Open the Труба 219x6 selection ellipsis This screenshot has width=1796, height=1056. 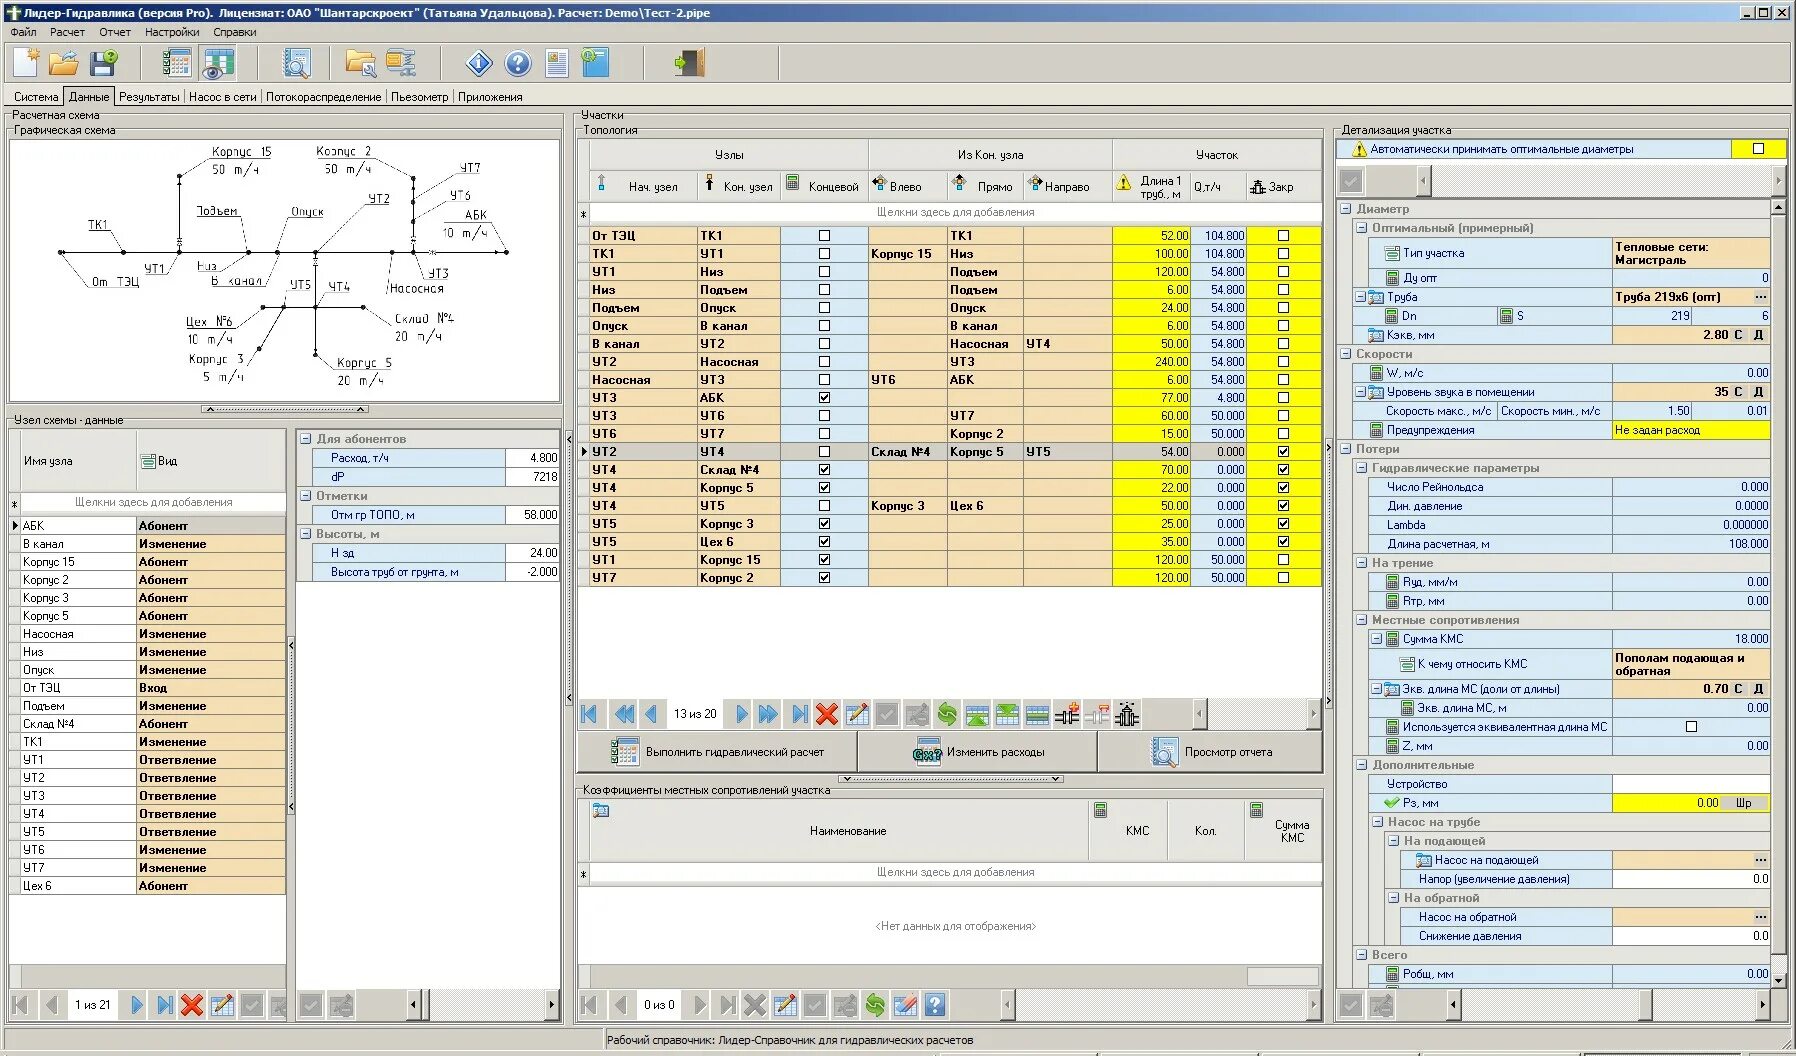(1760, 297)
